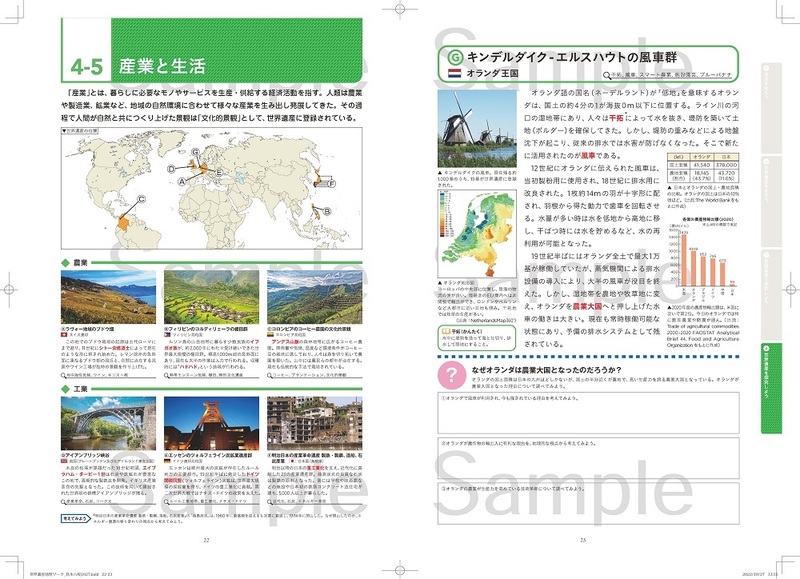The image size is (800, 579).
Task: Click page number 23
Action: tap(583, 540)
